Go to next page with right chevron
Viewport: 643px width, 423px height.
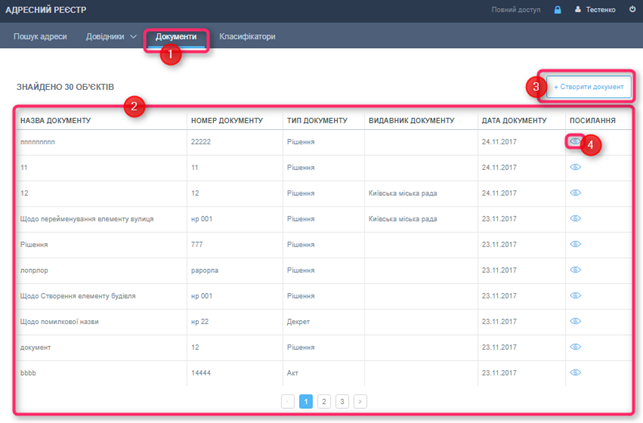coord(360,401)
